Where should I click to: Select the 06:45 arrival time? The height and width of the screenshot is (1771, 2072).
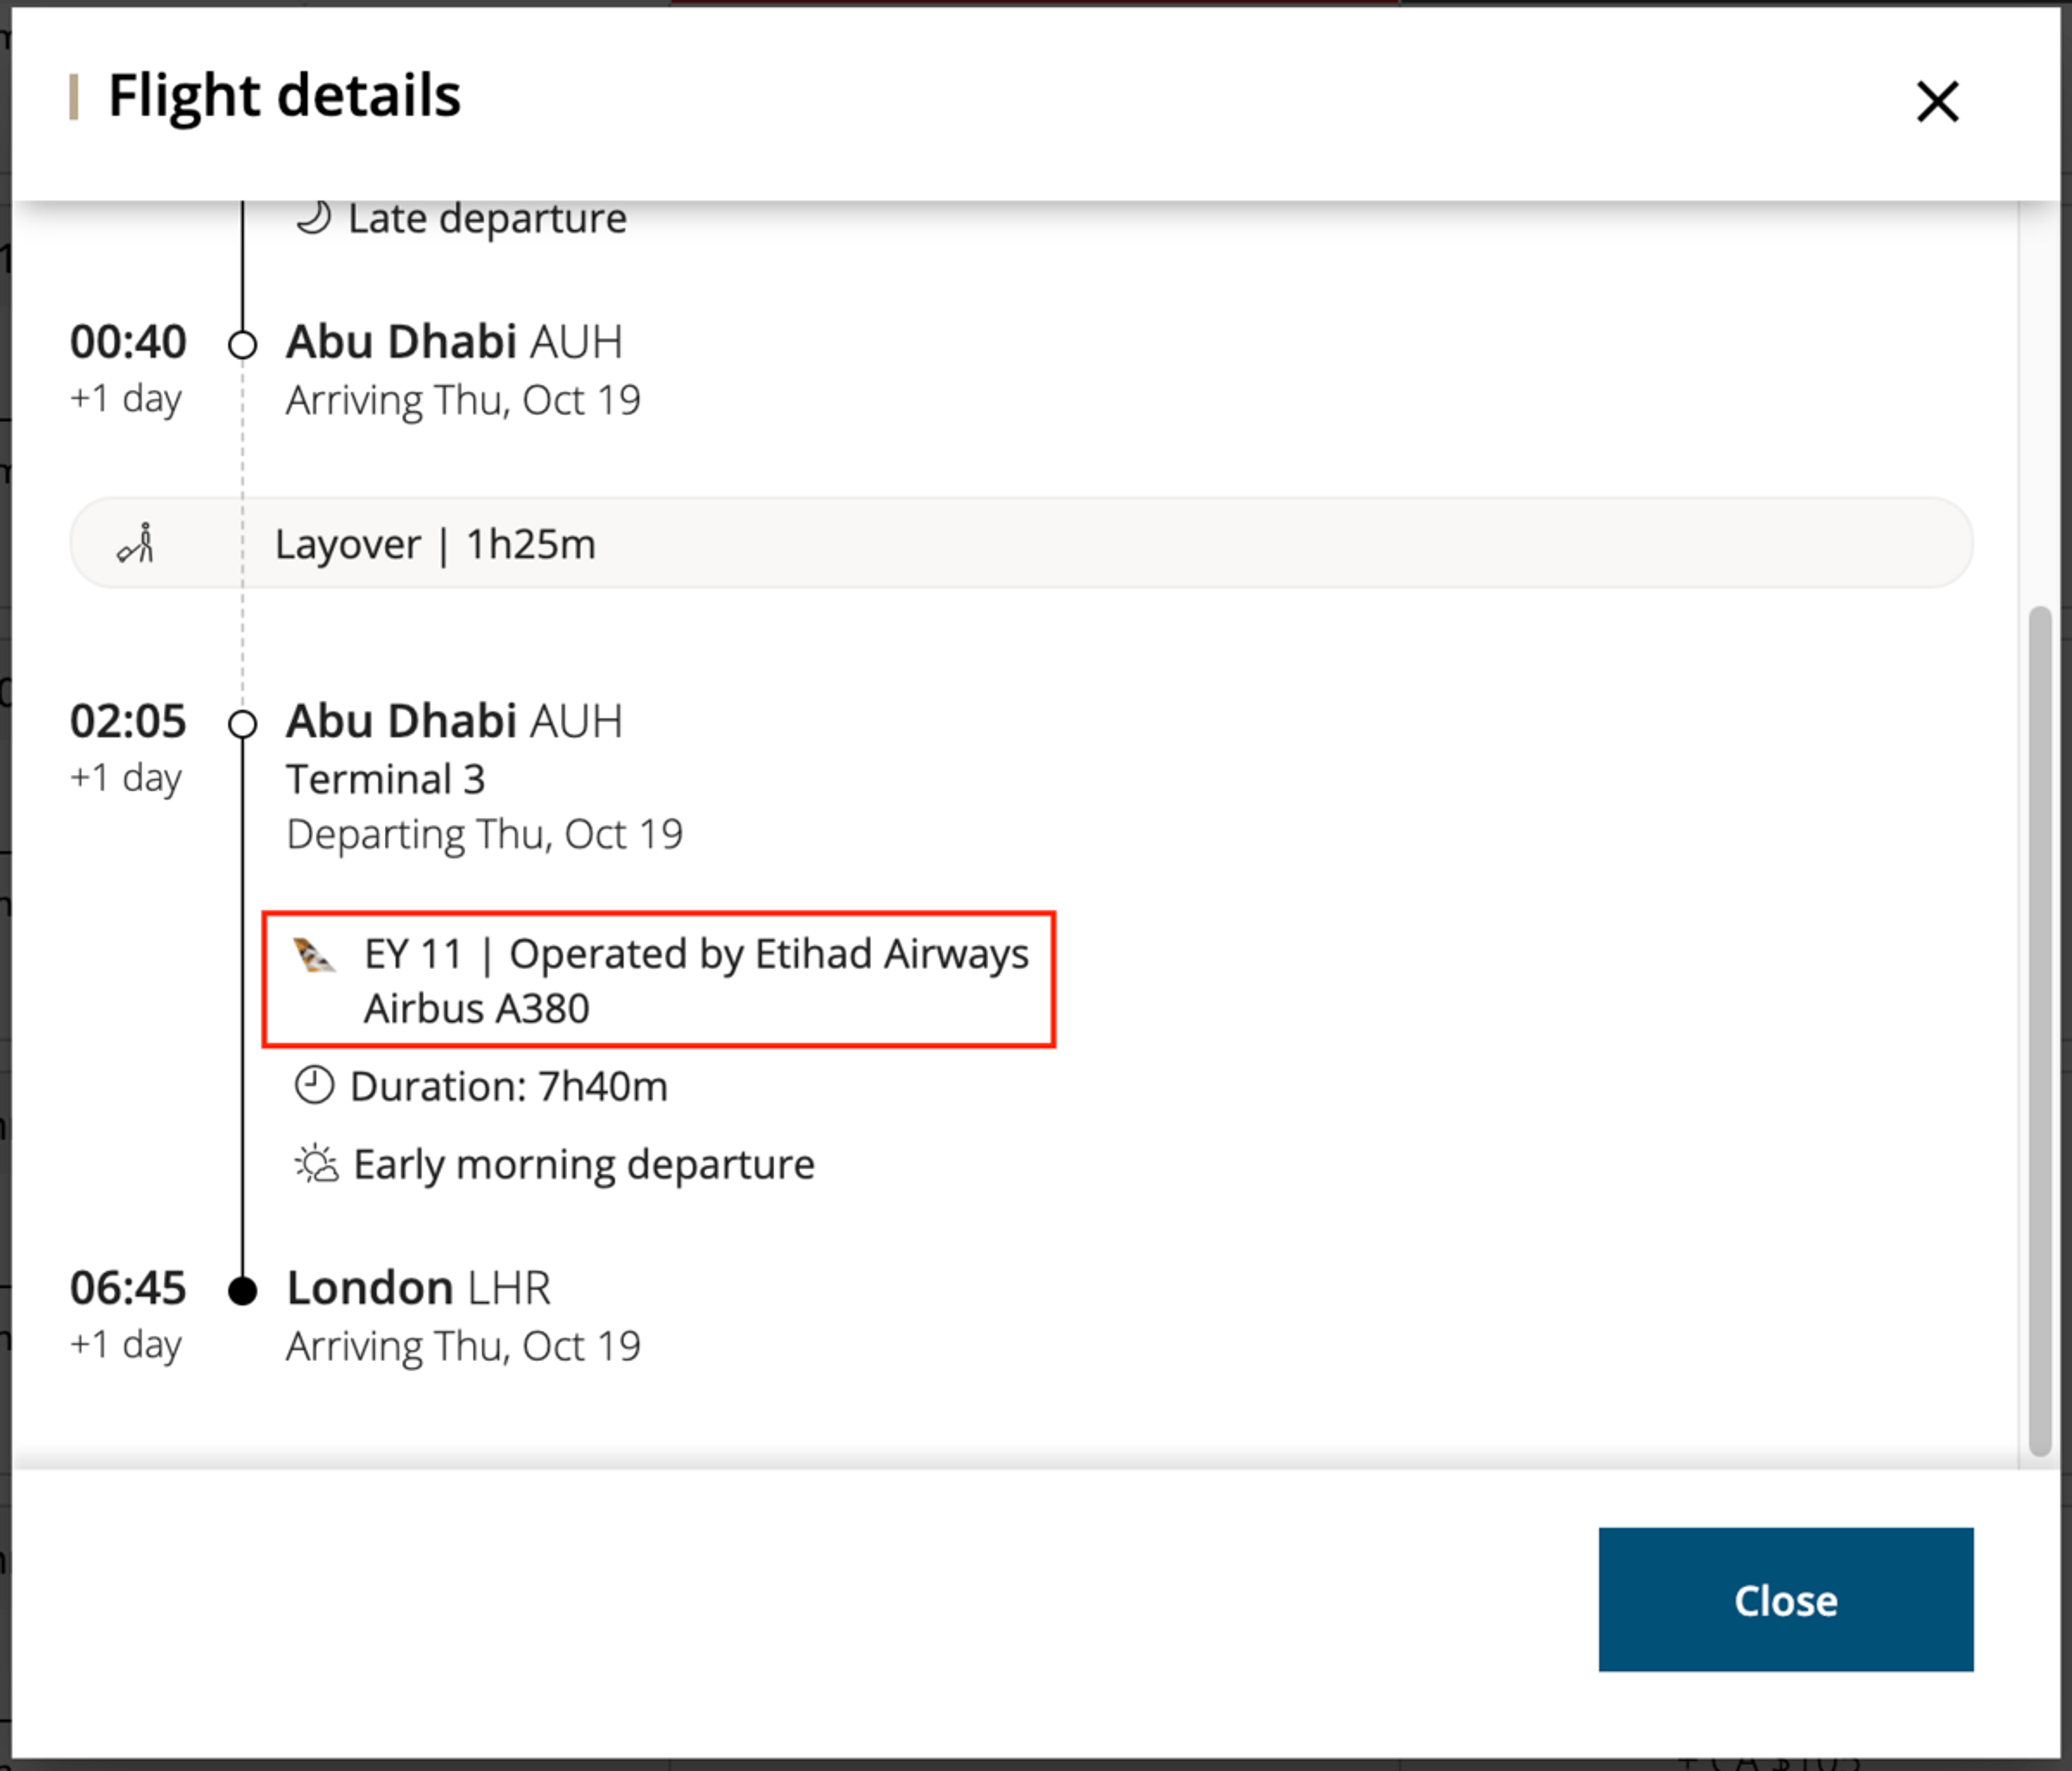click(x=128, y=1288)
